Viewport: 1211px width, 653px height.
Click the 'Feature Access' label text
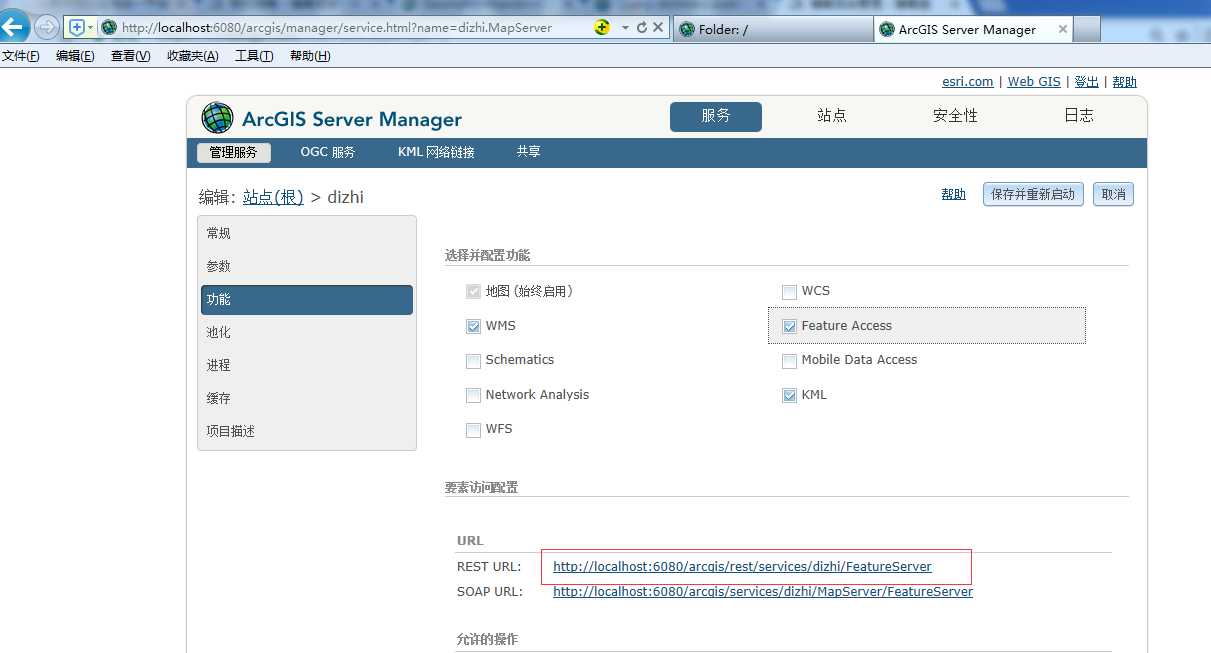click(x=846, y=326)
